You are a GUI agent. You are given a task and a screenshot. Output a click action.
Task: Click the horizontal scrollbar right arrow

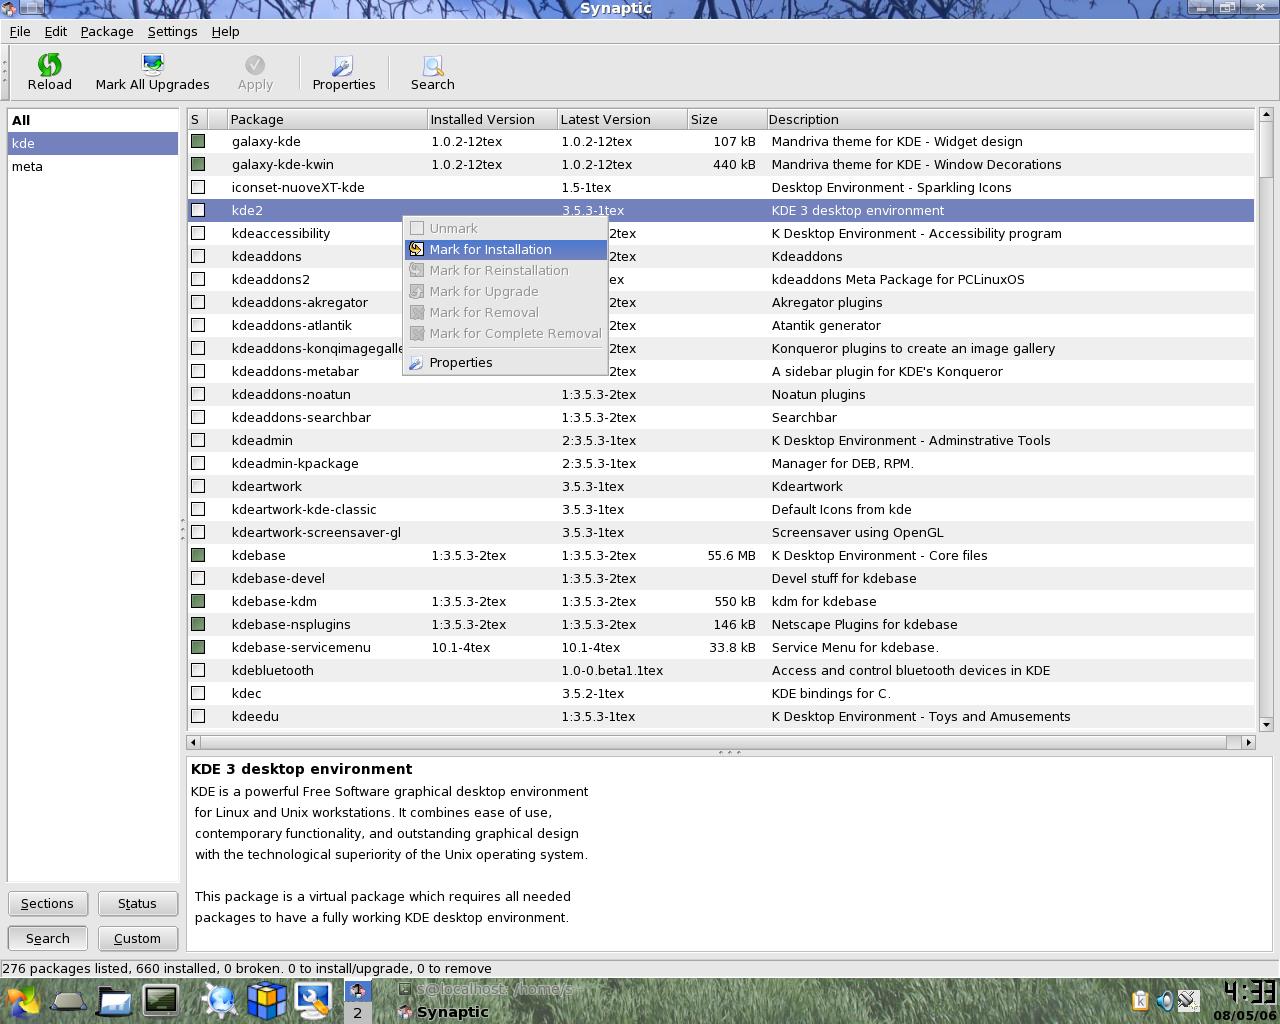point(1248,742)
